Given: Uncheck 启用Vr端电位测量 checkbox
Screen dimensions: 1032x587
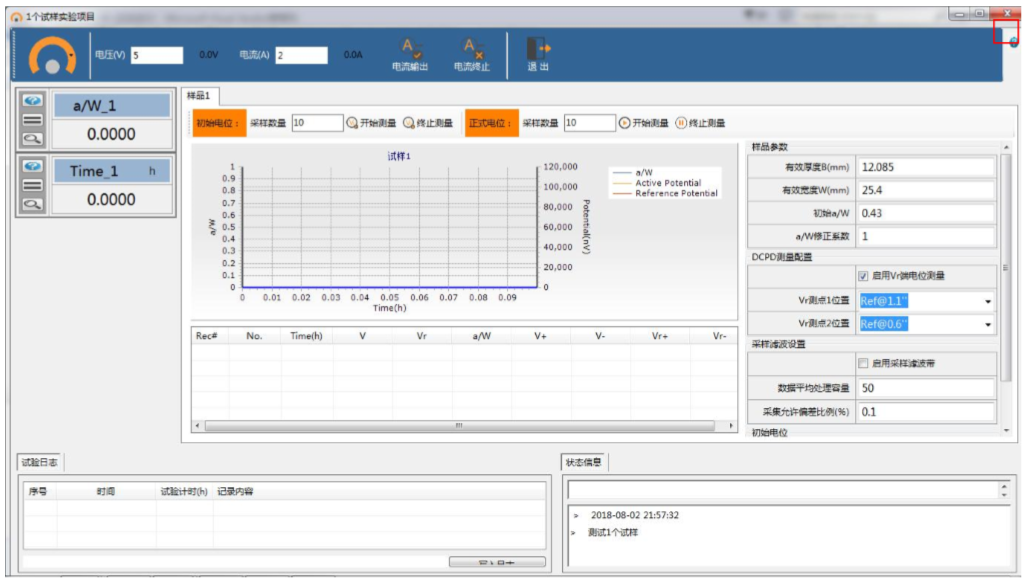Looking at the screenshot, I should (x=863, y=276).
